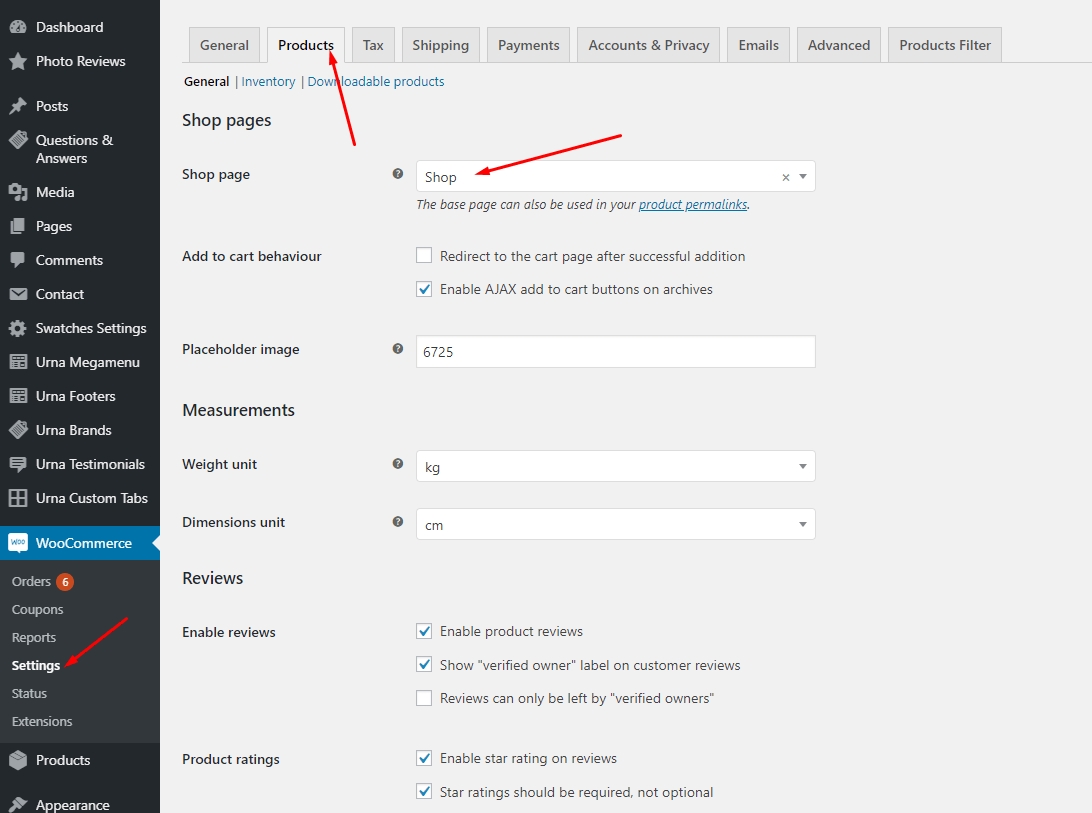Click help icon beside Placeholder image

click(x=398, y=349)
